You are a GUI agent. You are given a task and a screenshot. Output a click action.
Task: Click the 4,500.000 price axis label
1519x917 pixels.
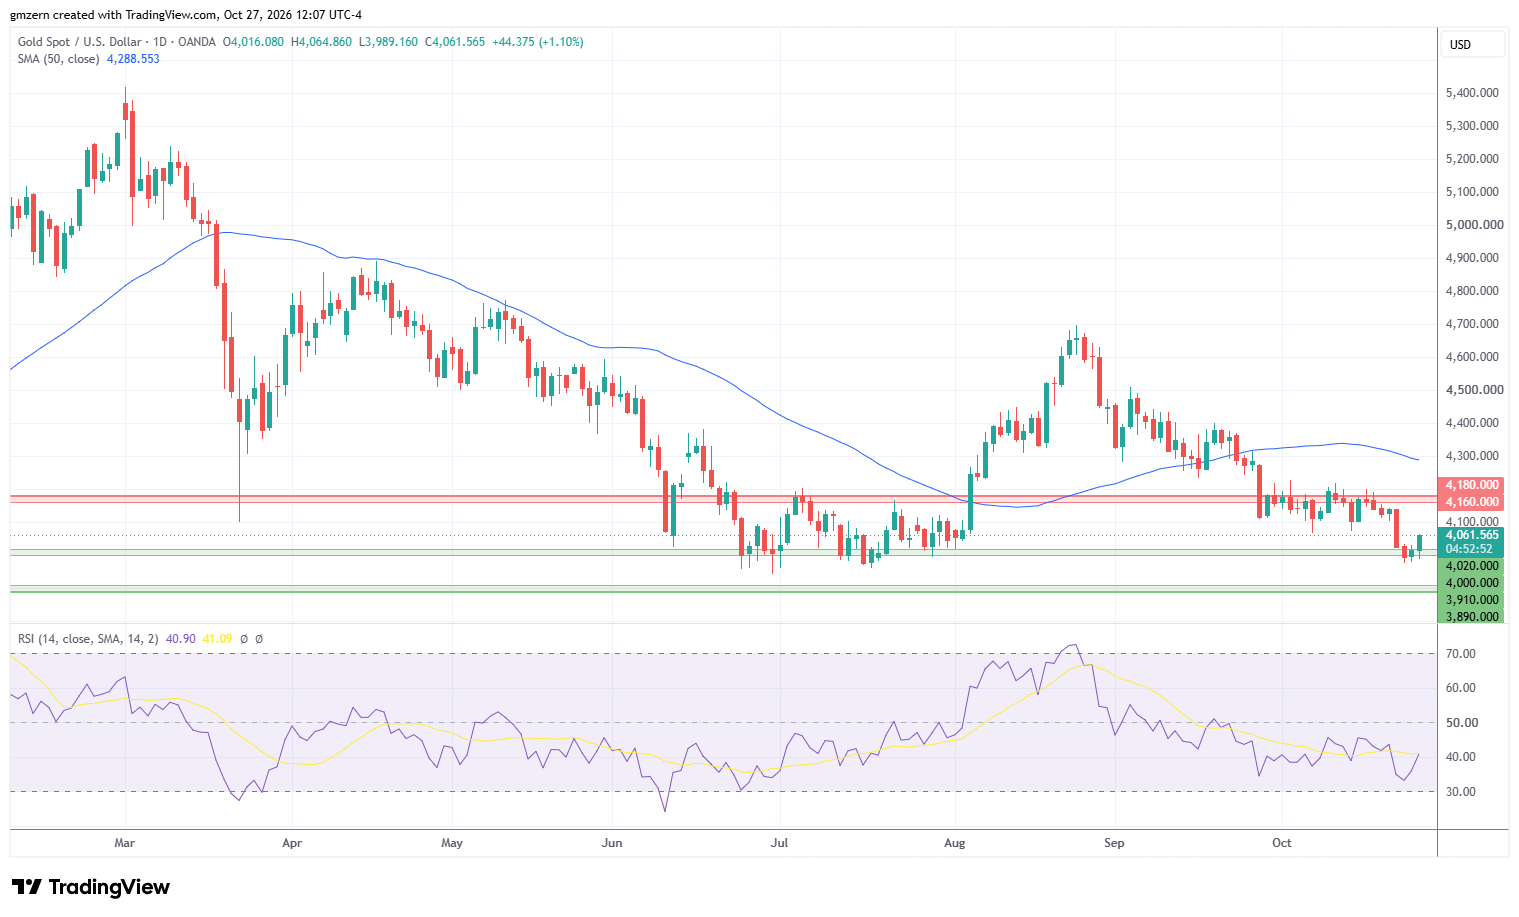coord(1474,390)
